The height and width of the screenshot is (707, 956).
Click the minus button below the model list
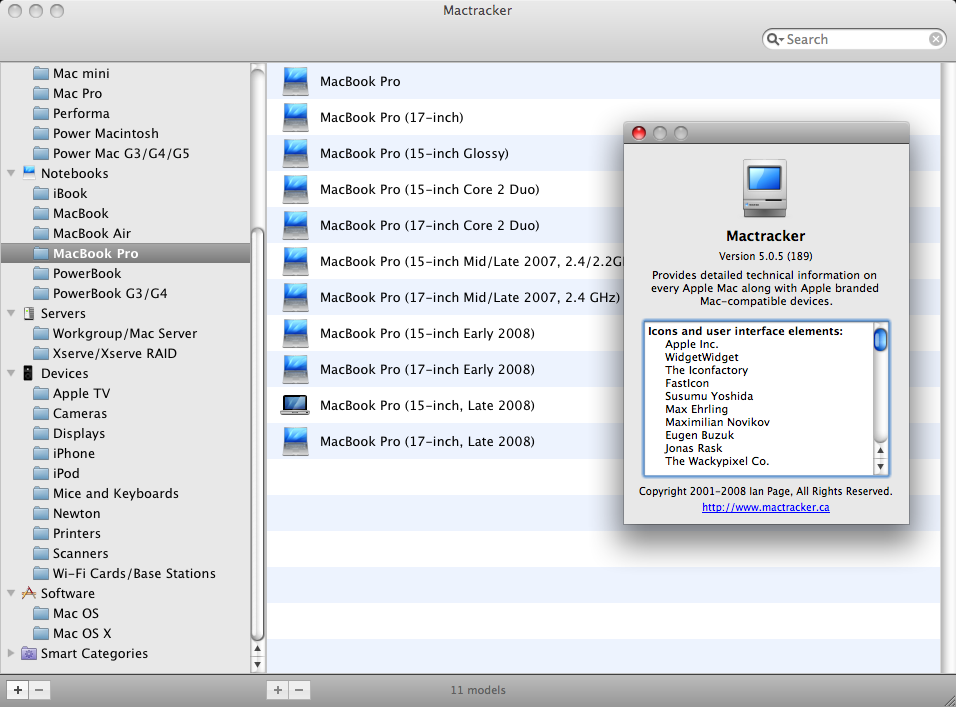click(299, 690)
